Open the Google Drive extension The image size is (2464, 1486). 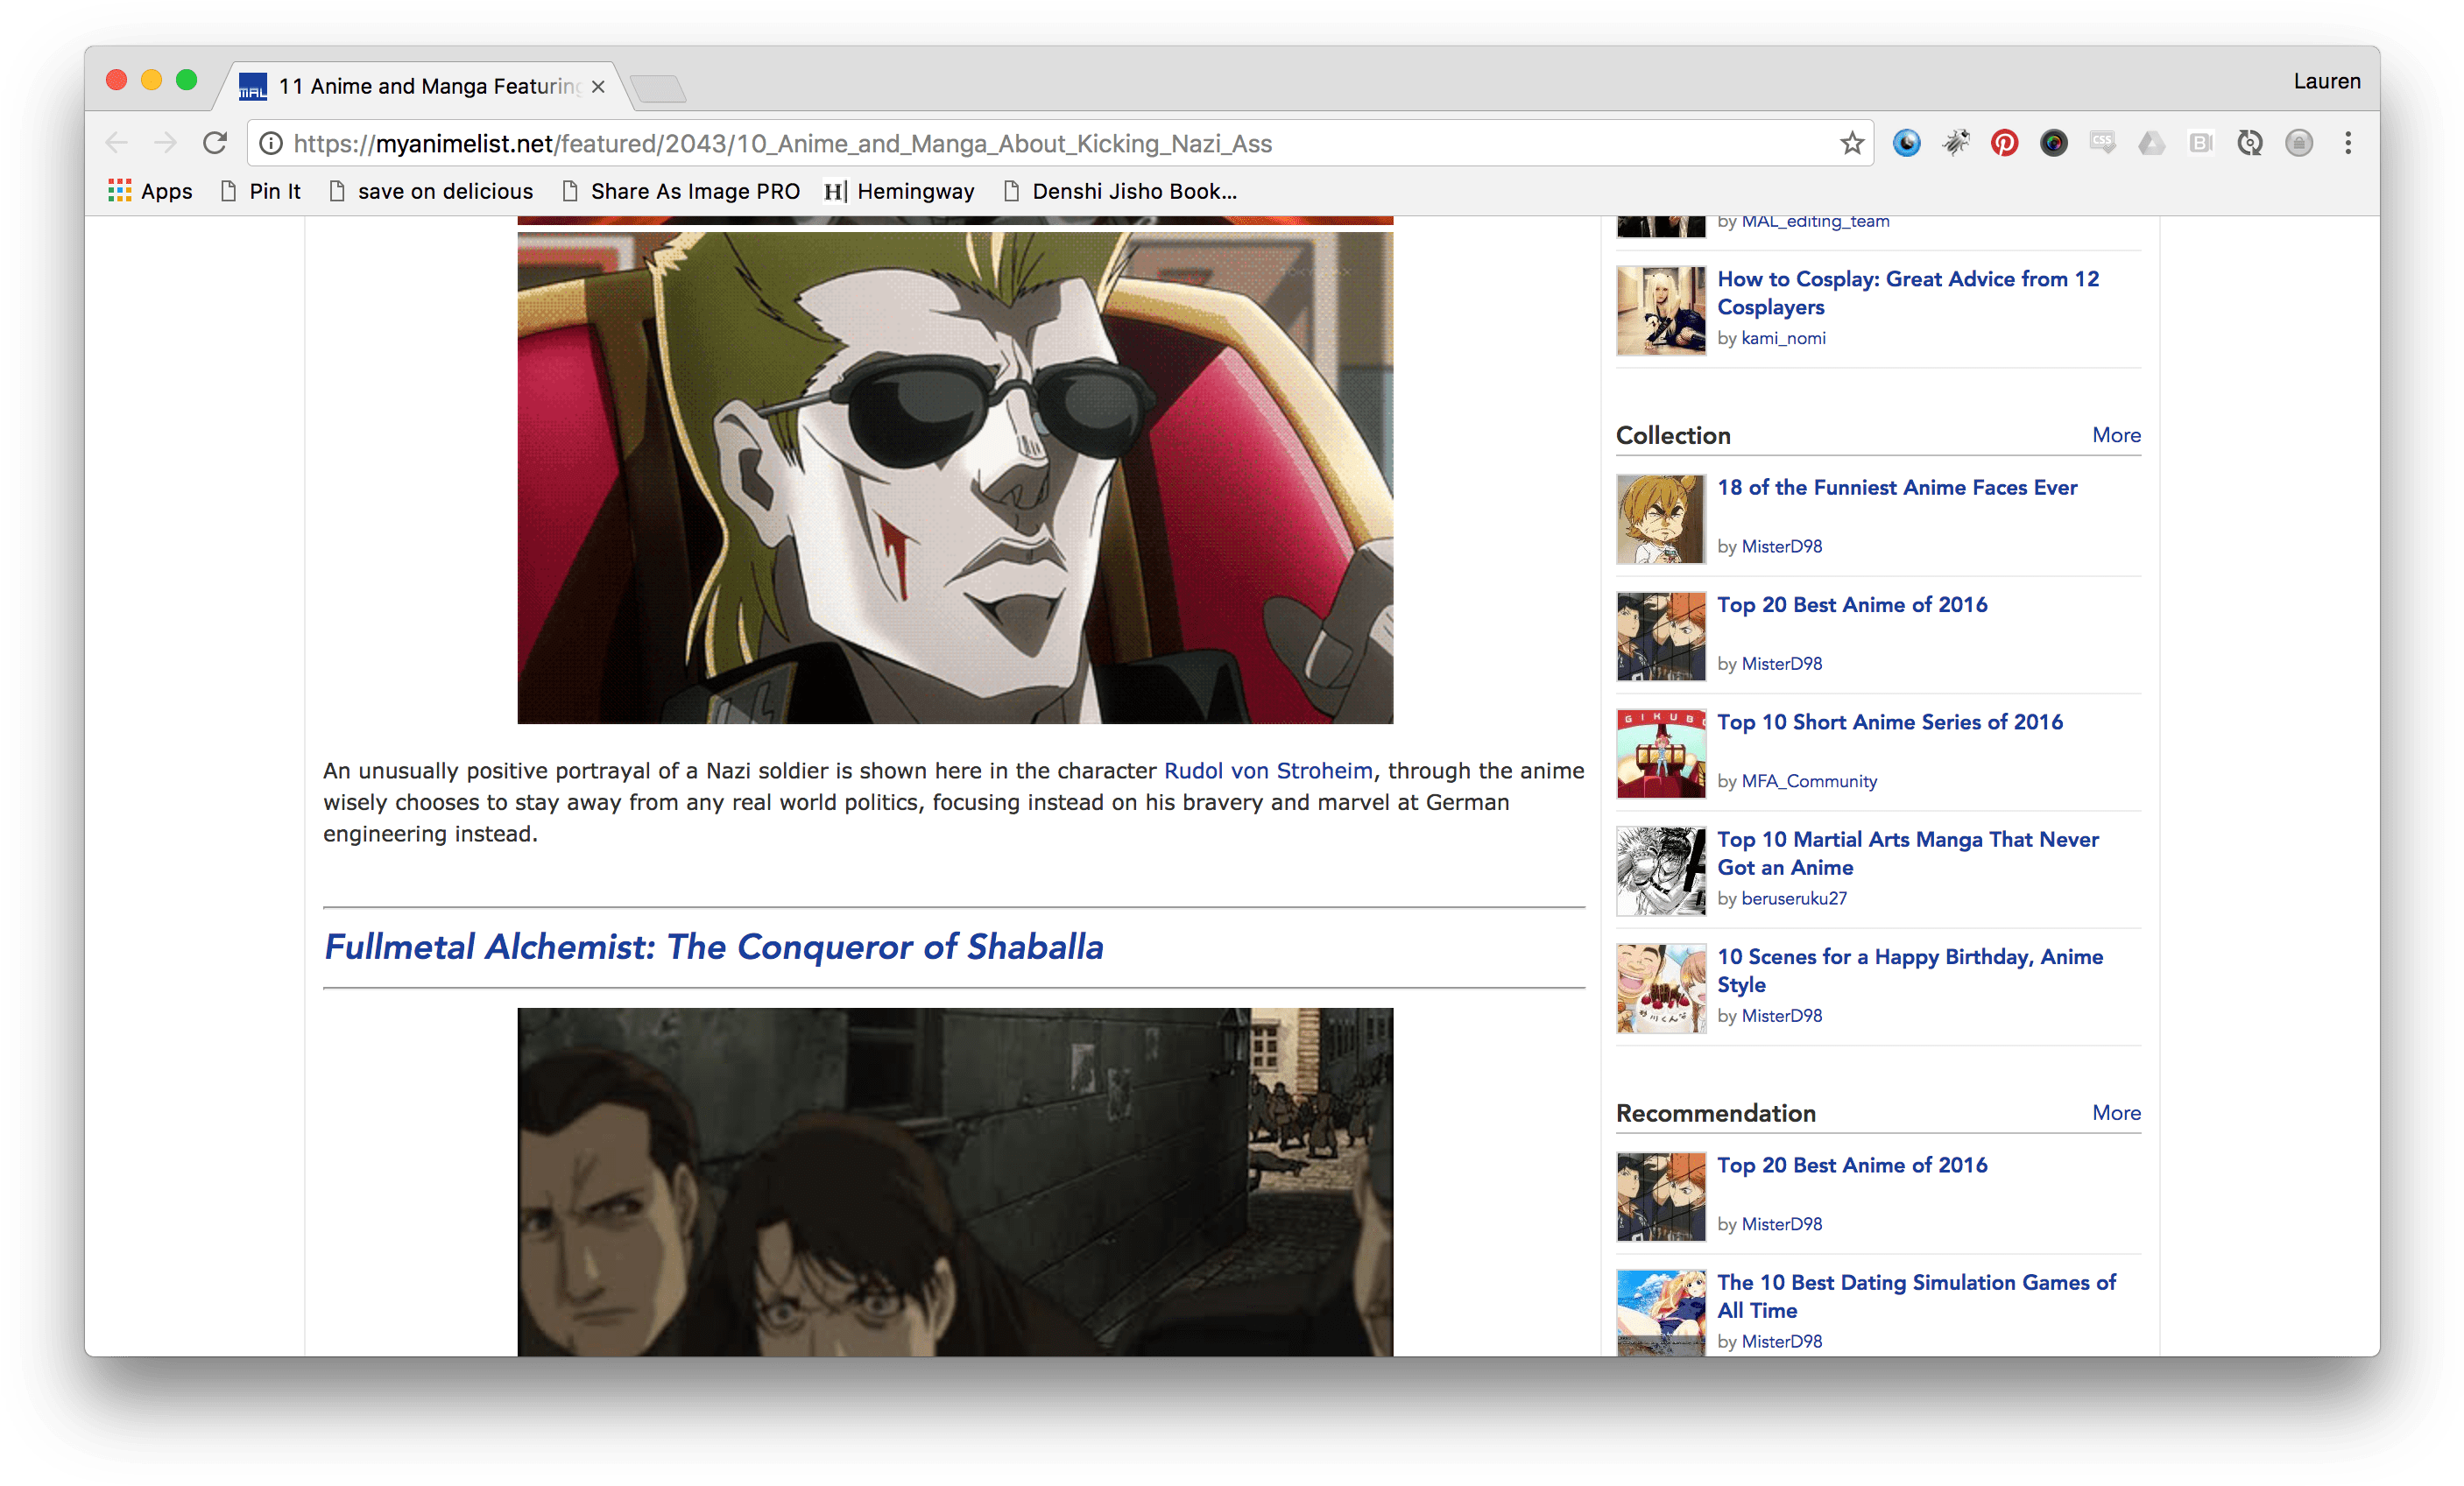coord(2151,143)
